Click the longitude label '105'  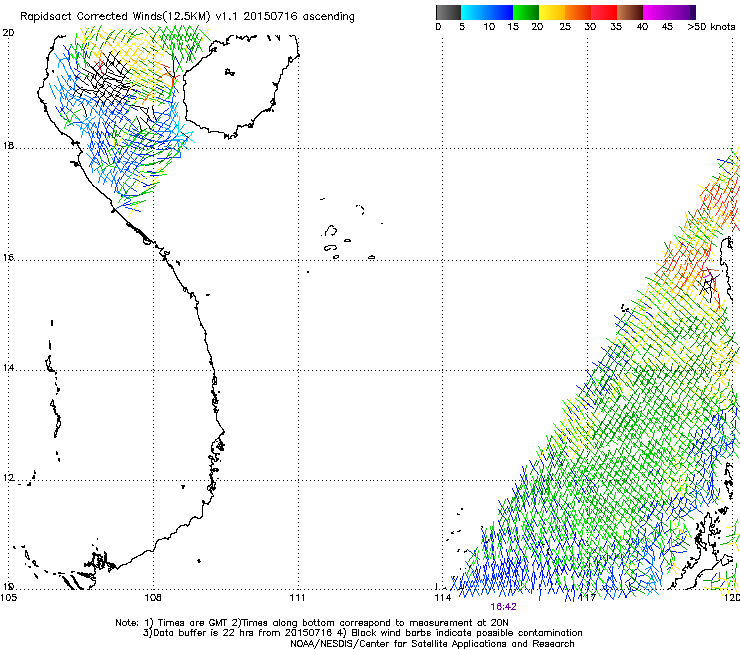8,598
